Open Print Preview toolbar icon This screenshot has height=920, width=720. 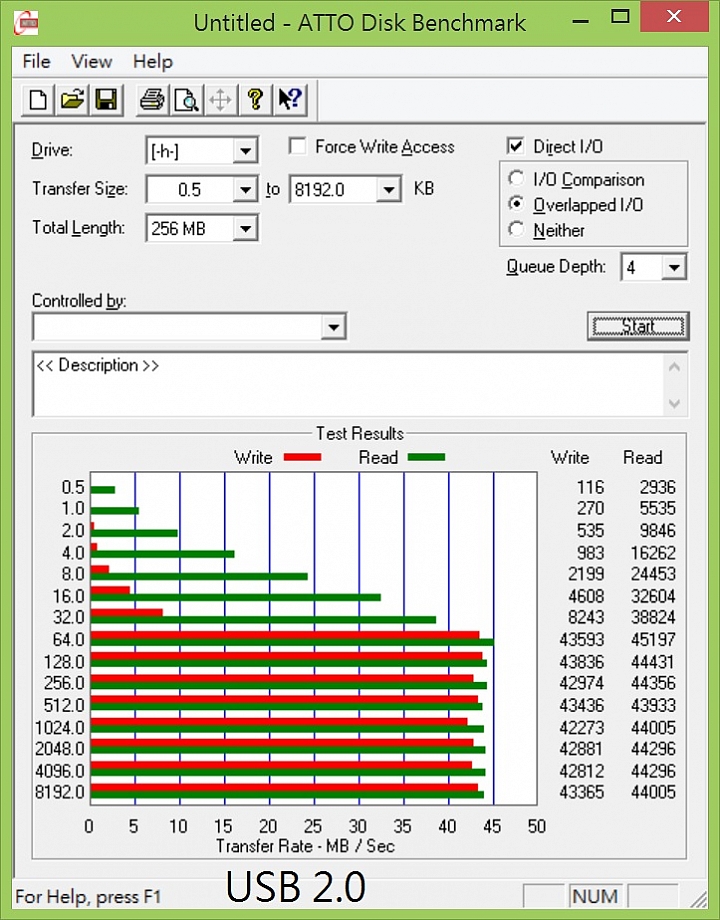[x=187, y=99]
